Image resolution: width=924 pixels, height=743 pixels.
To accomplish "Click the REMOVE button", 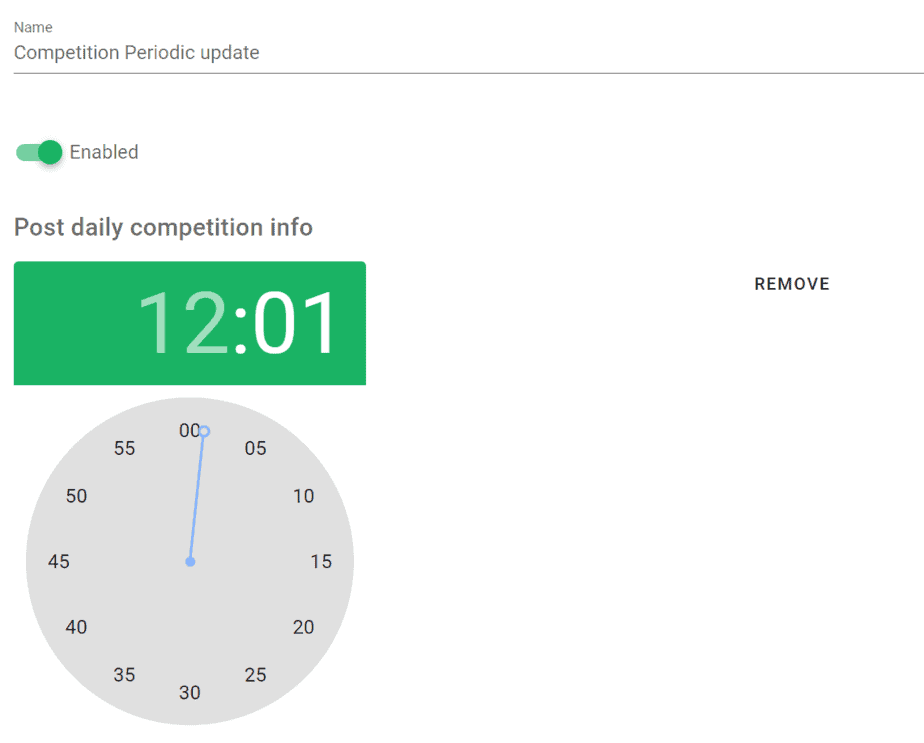I will 791,284.
